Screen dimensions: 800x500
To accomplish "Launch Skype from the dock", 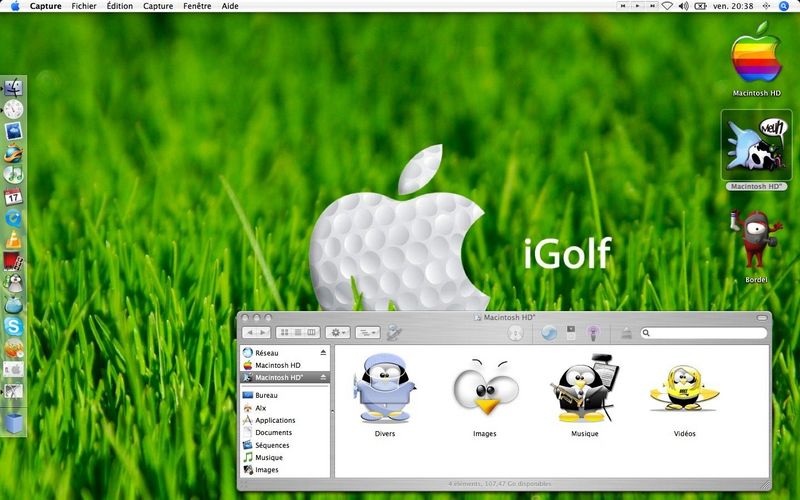I will [x=13, y=326].
